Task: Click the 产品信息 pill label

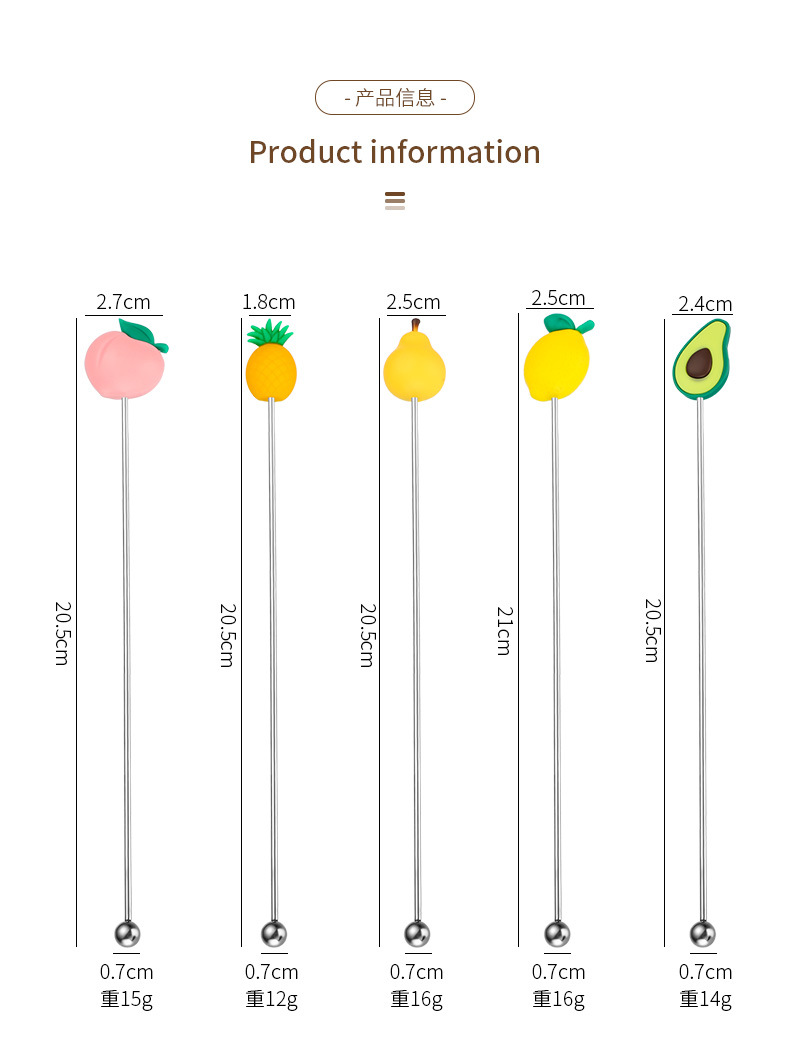Action: pyautogui.click(x=395, y=98)
